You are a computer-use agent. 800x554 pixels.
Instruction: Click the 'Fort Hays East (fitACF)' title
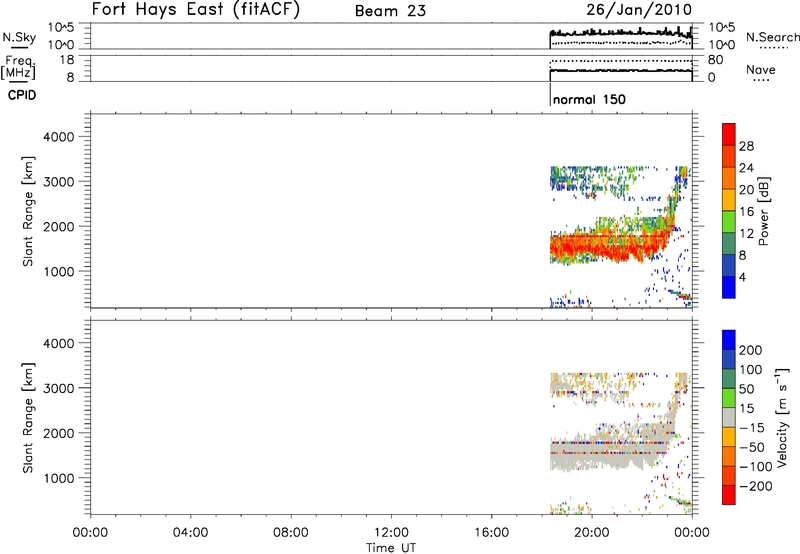[196, 10]
